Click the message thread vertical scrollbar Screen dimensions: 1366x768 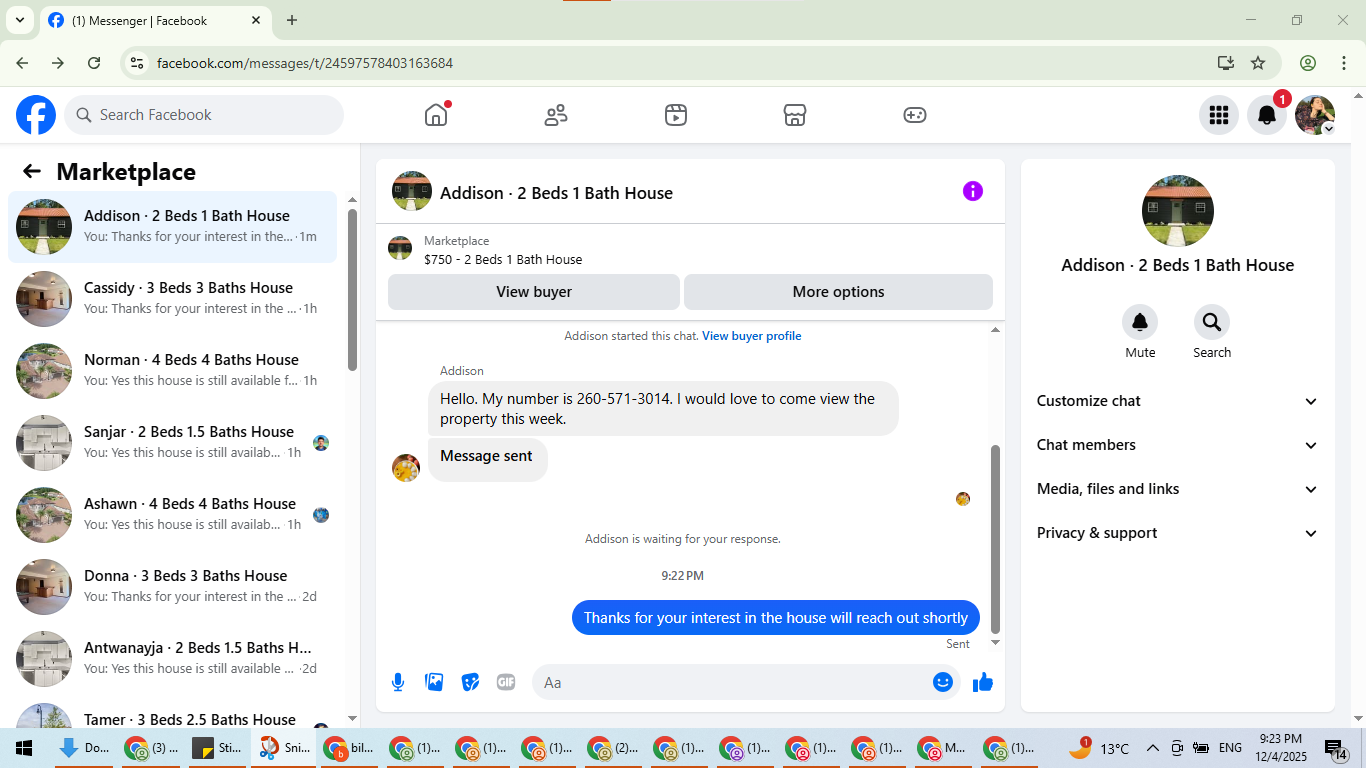pos(995,540)
